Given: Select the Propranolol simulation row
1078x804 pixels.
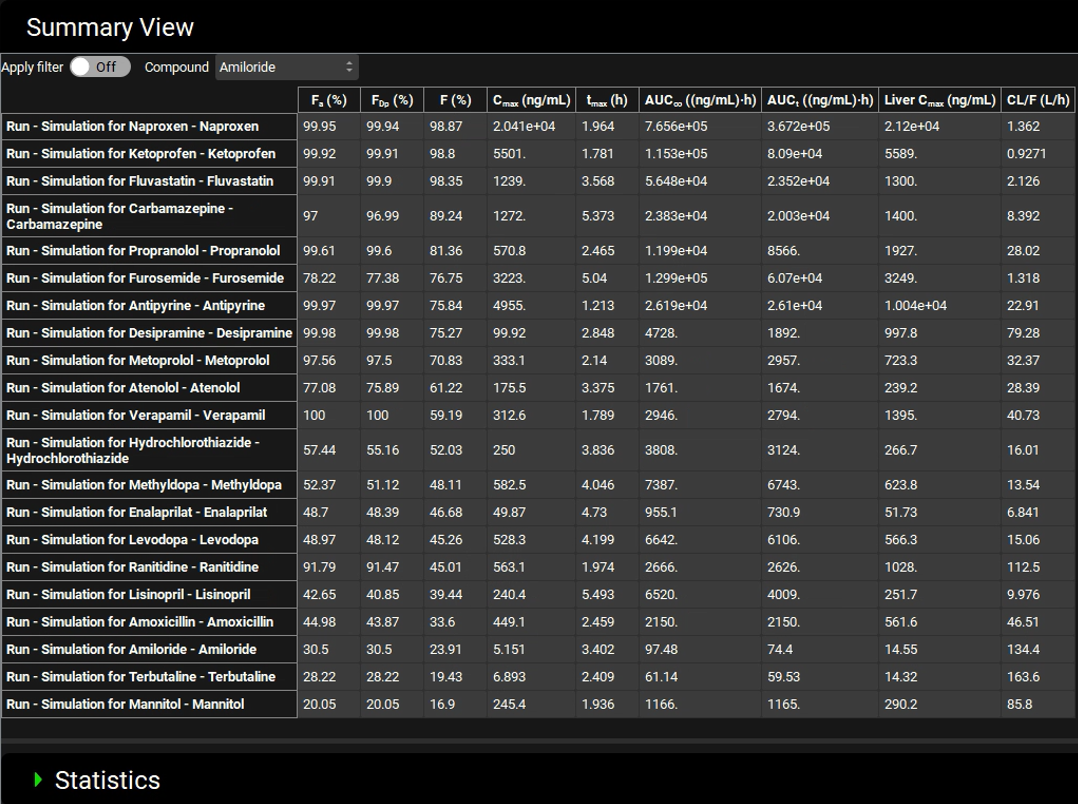Looking at the screenshot, I should [143, 251].
